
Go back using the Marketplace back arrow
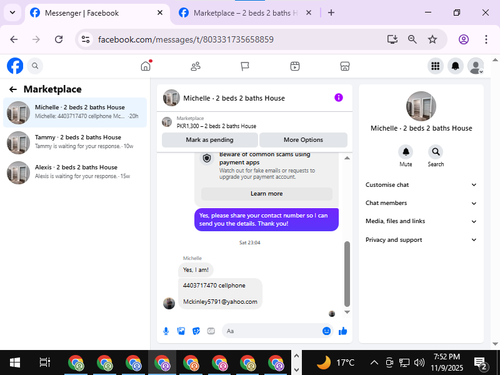click(13, 89)
